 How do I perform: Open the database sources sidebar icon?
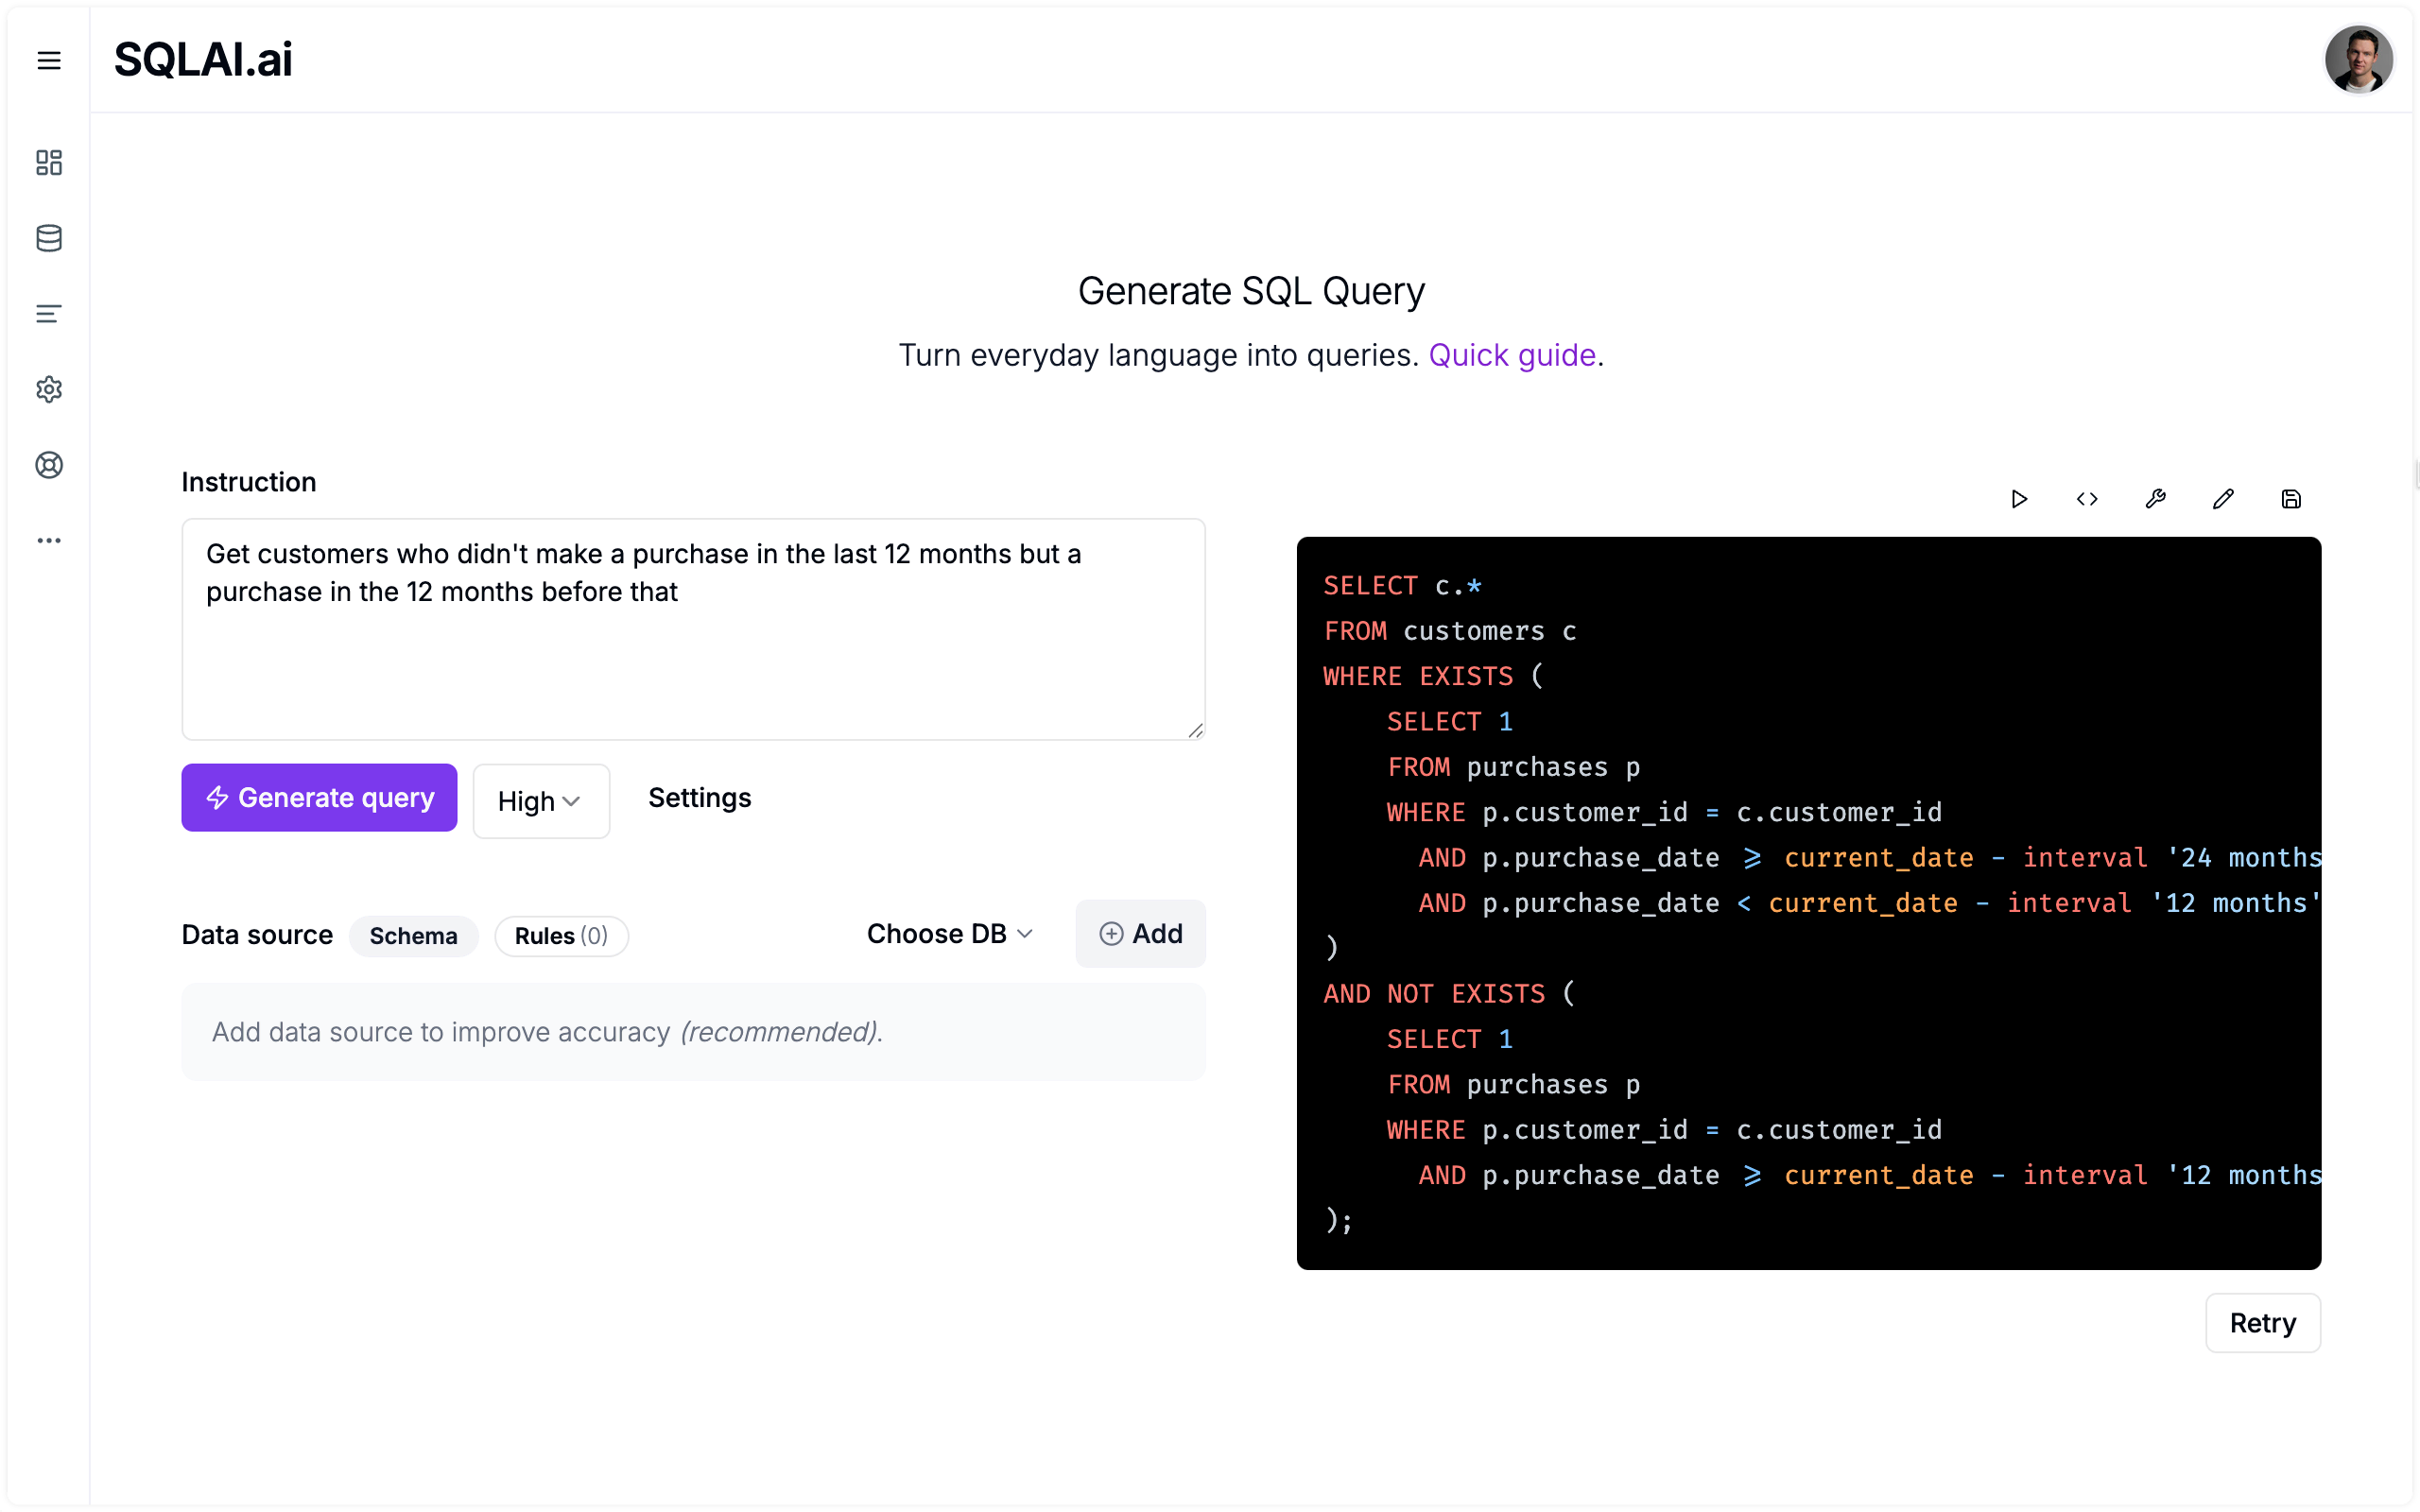tap(49, 238)
